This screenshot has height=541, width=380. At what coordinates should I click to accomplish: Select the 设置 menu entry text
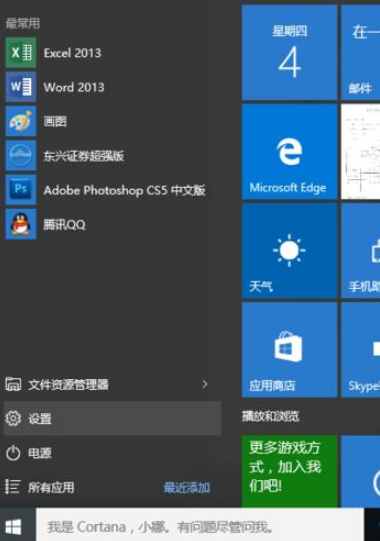click(40, 419)
